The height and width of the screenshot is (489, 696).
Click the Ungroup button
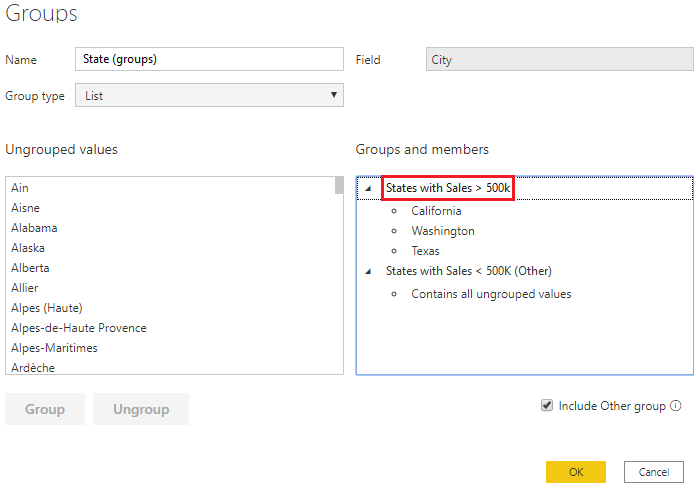click(141, 409)
